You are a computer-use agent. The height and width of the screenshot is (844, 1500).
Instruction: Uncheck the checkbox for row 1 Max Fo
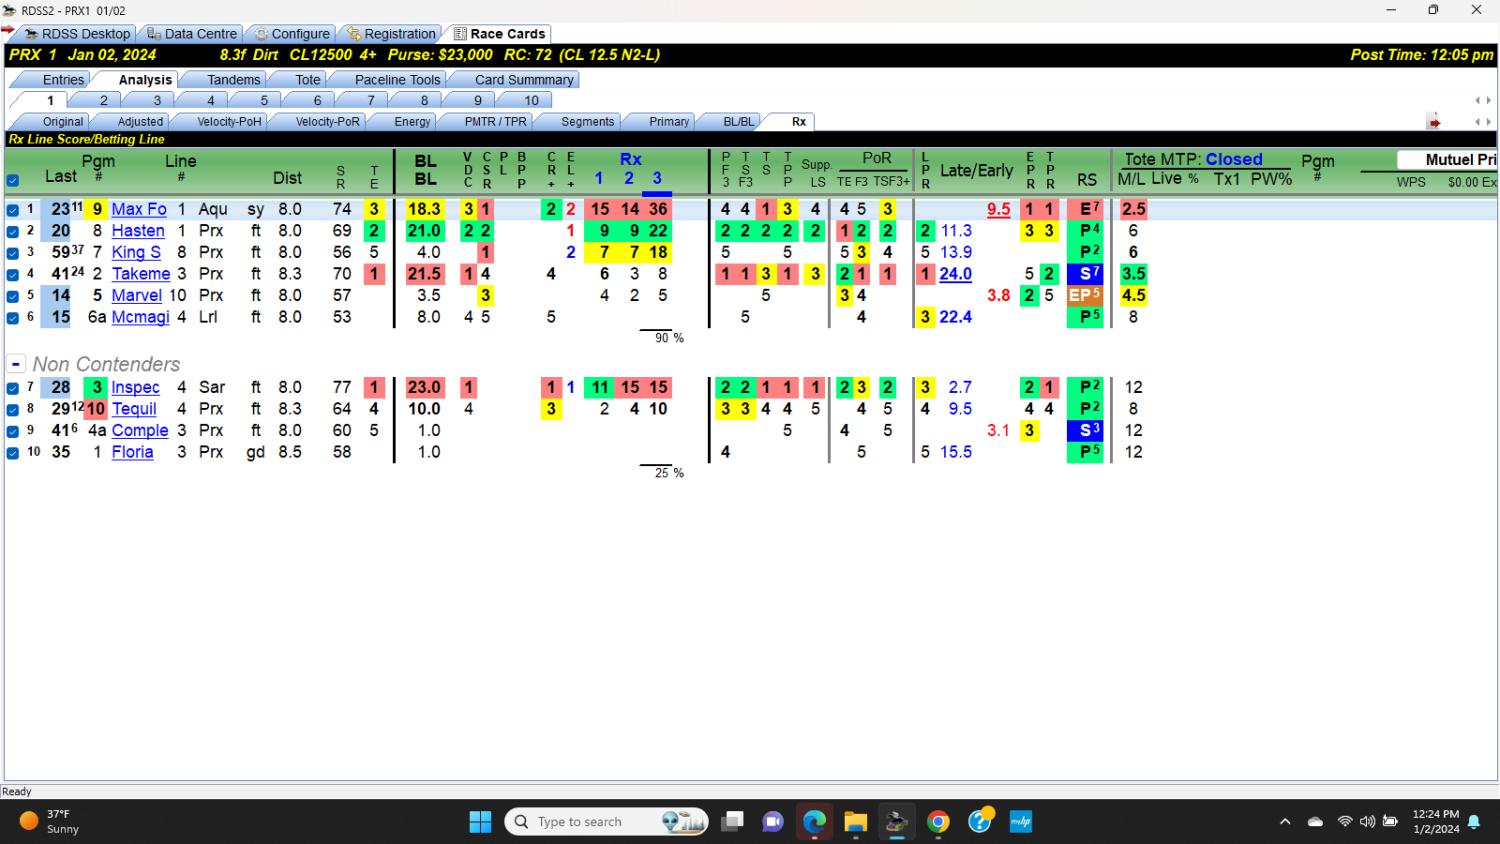13,210
